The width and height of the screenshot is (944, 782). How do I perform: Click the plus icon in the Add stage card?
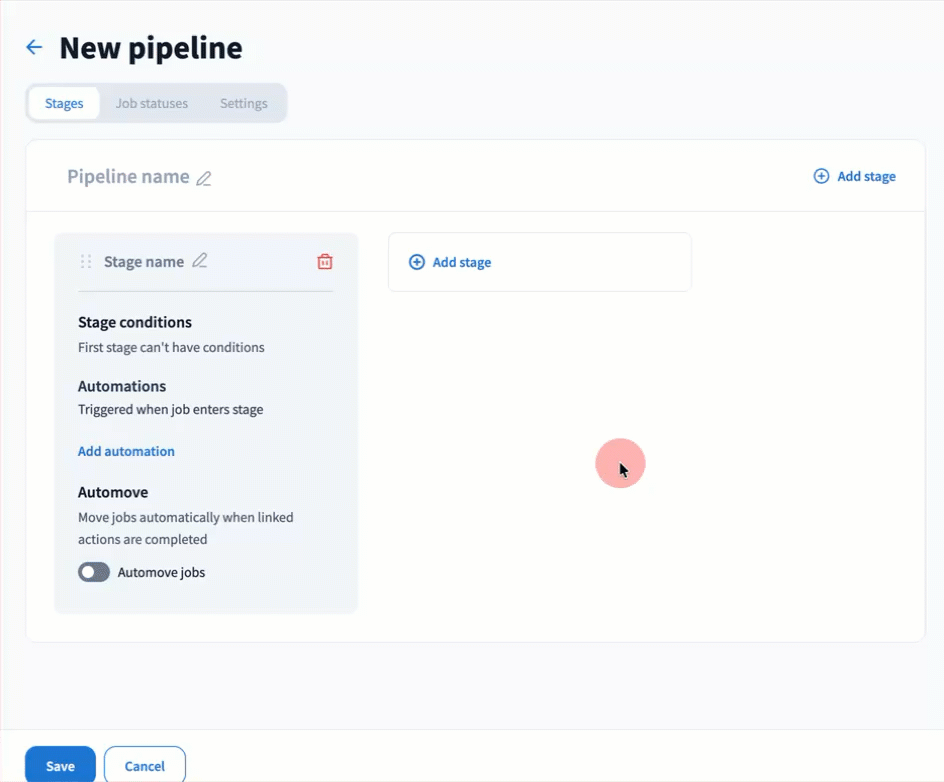[417, 262]
